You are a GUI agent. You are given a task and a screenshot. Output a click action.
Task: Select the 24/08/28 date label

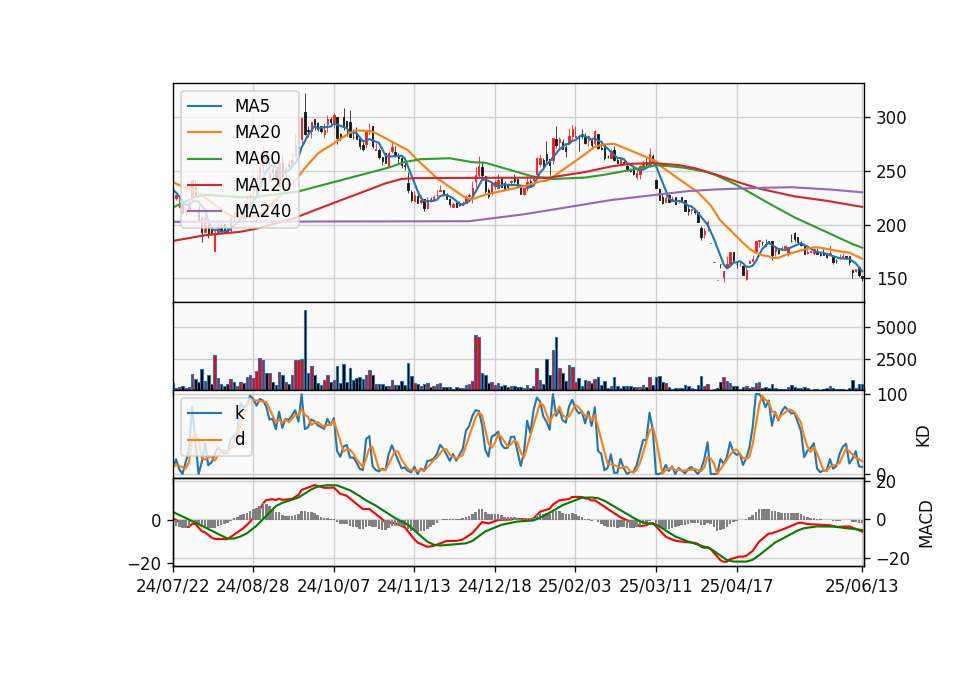point(253,586)
